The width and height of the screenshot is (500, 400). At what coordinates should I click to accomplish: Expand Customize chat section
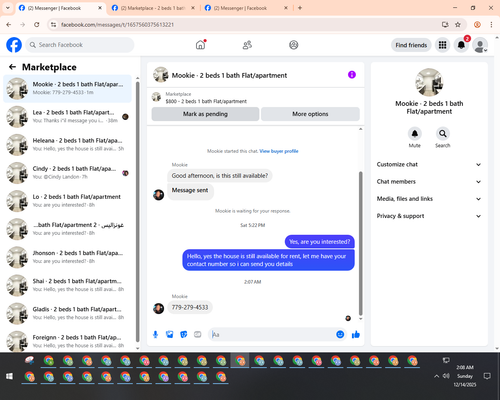click(x=429, y=164)
